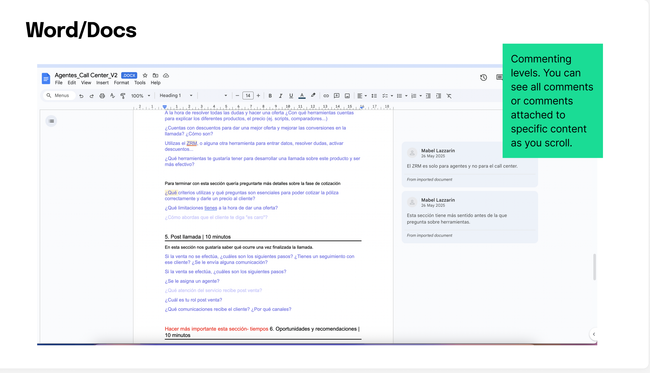Select the paint format tool
The width and height of the screenshot is (650, 373).
(123, 96)
